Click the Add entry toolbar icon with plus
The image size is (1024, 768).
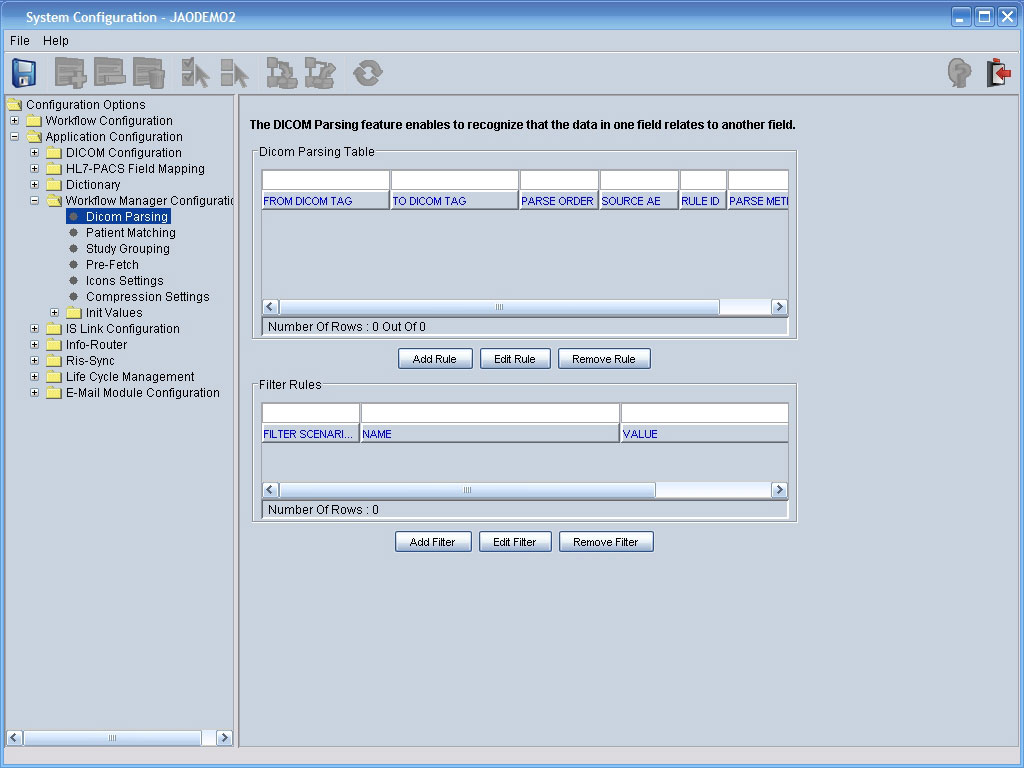pos(70,72)
